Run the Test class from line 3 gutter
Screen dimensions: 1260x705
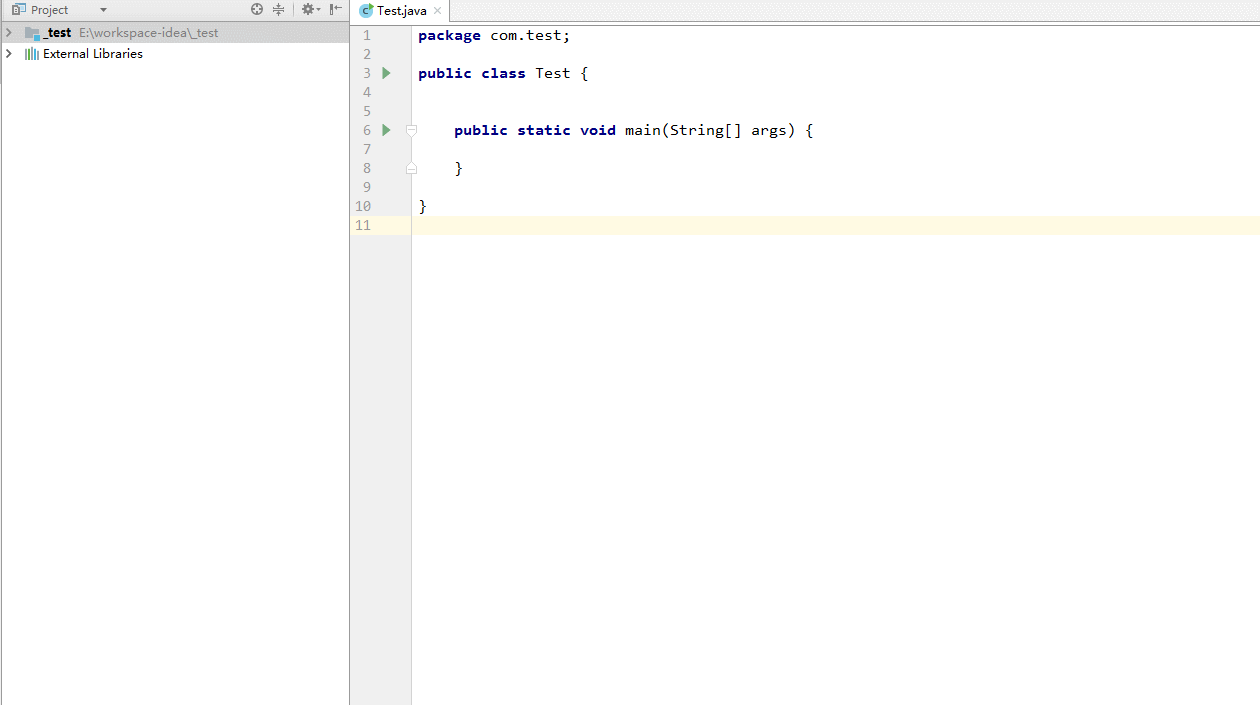pyautogui.click(x=387, y=73)
